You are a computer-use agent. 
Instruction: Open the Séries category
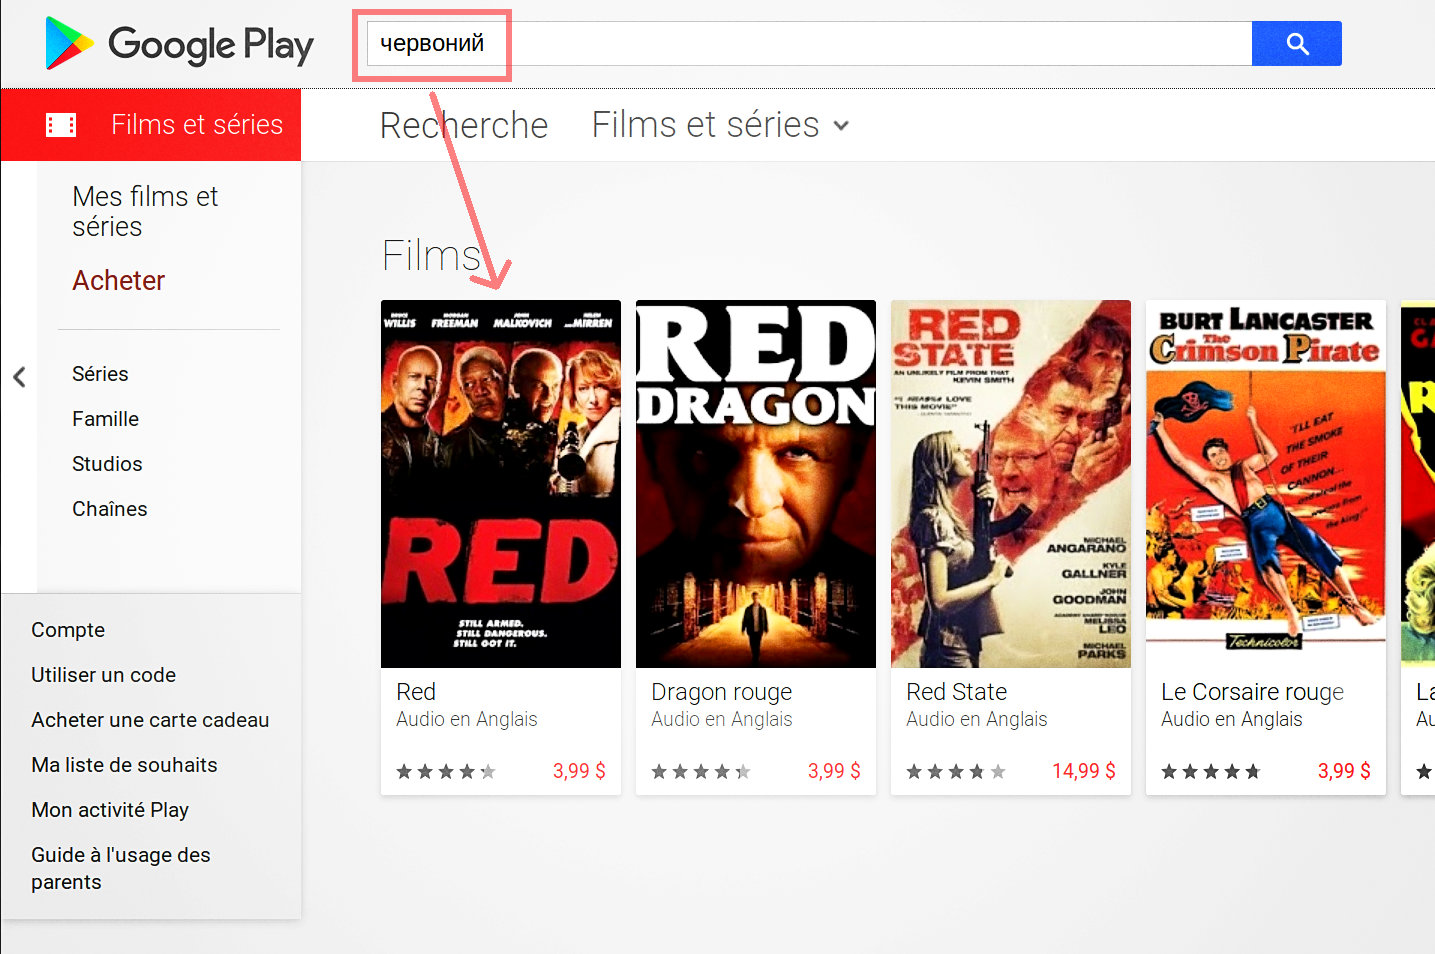coord(100,374)
